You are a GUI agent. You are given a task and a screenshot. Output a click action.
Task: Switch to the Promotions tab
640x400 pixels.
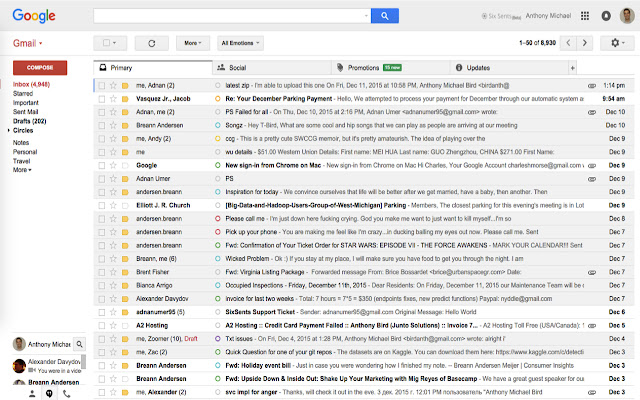391,68
